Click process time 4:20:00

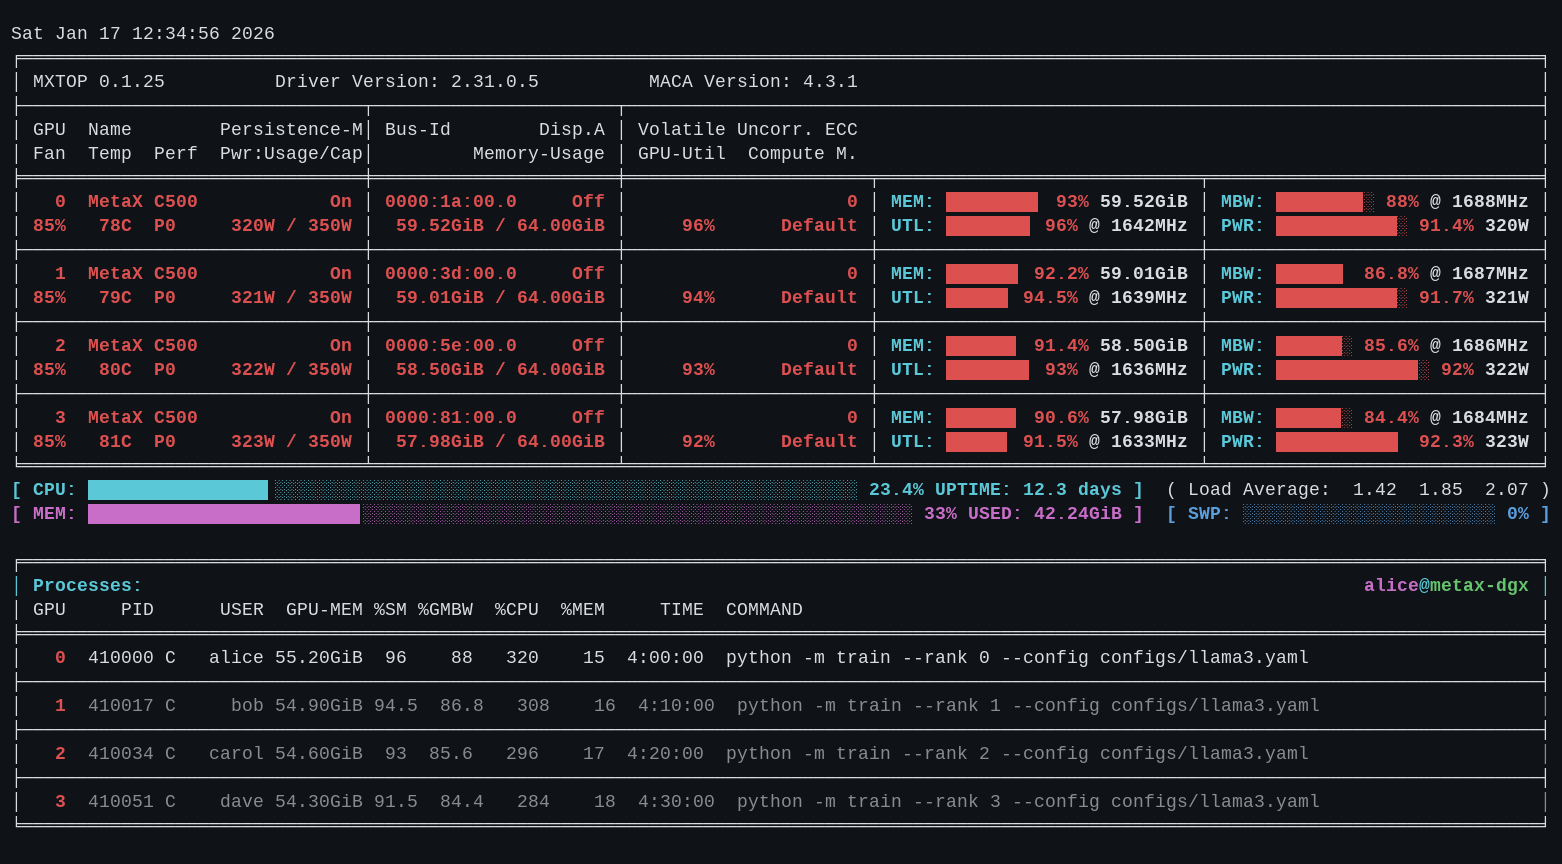(x=665, y=754)
